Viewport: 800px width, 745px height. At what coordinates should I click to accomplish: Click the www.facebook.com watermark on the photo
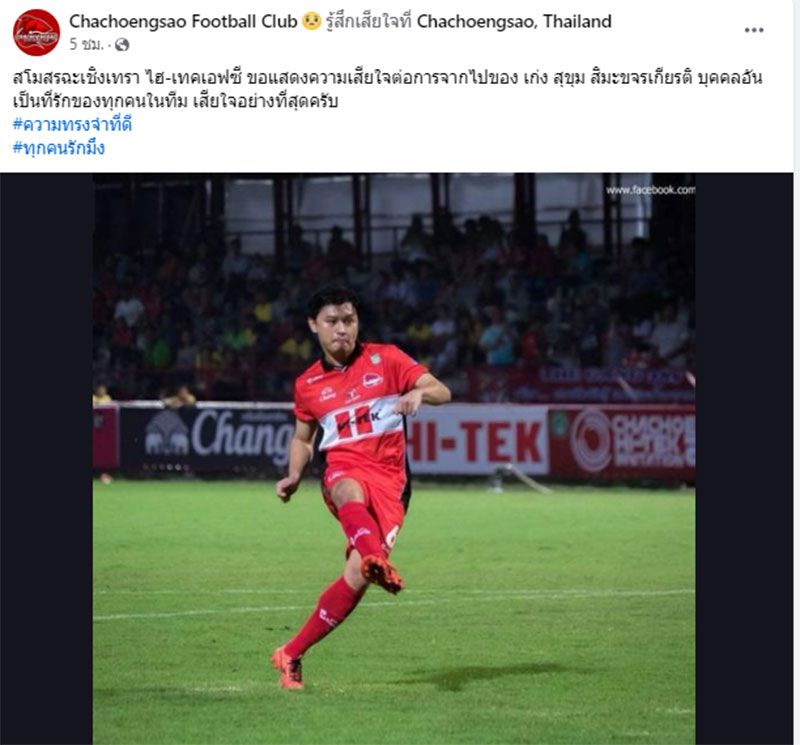click(x=651, y=190)
